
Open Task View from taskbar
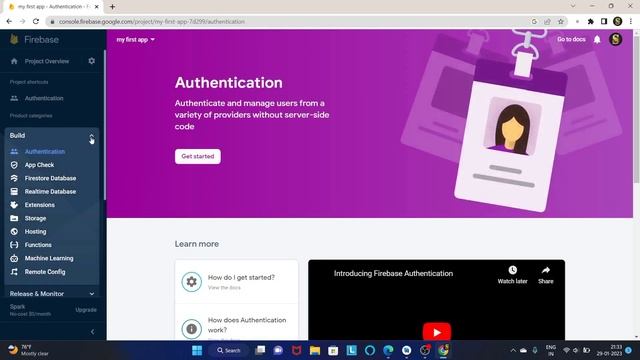tap(260, 350)
